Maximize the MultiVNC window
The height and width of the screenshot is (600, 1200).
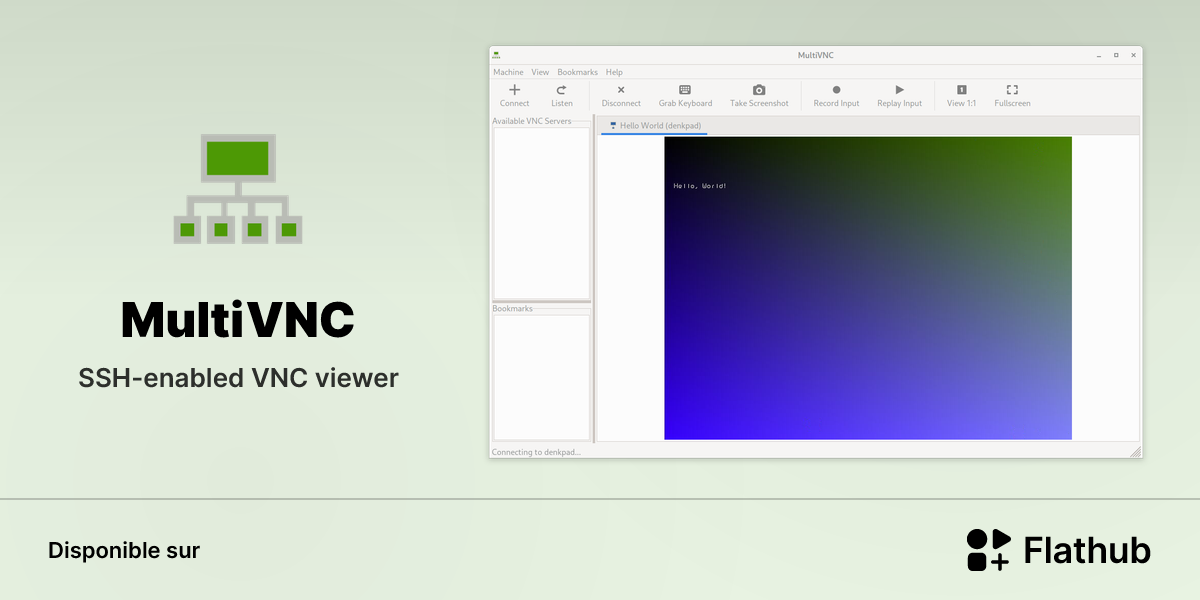pos(1116,55)
